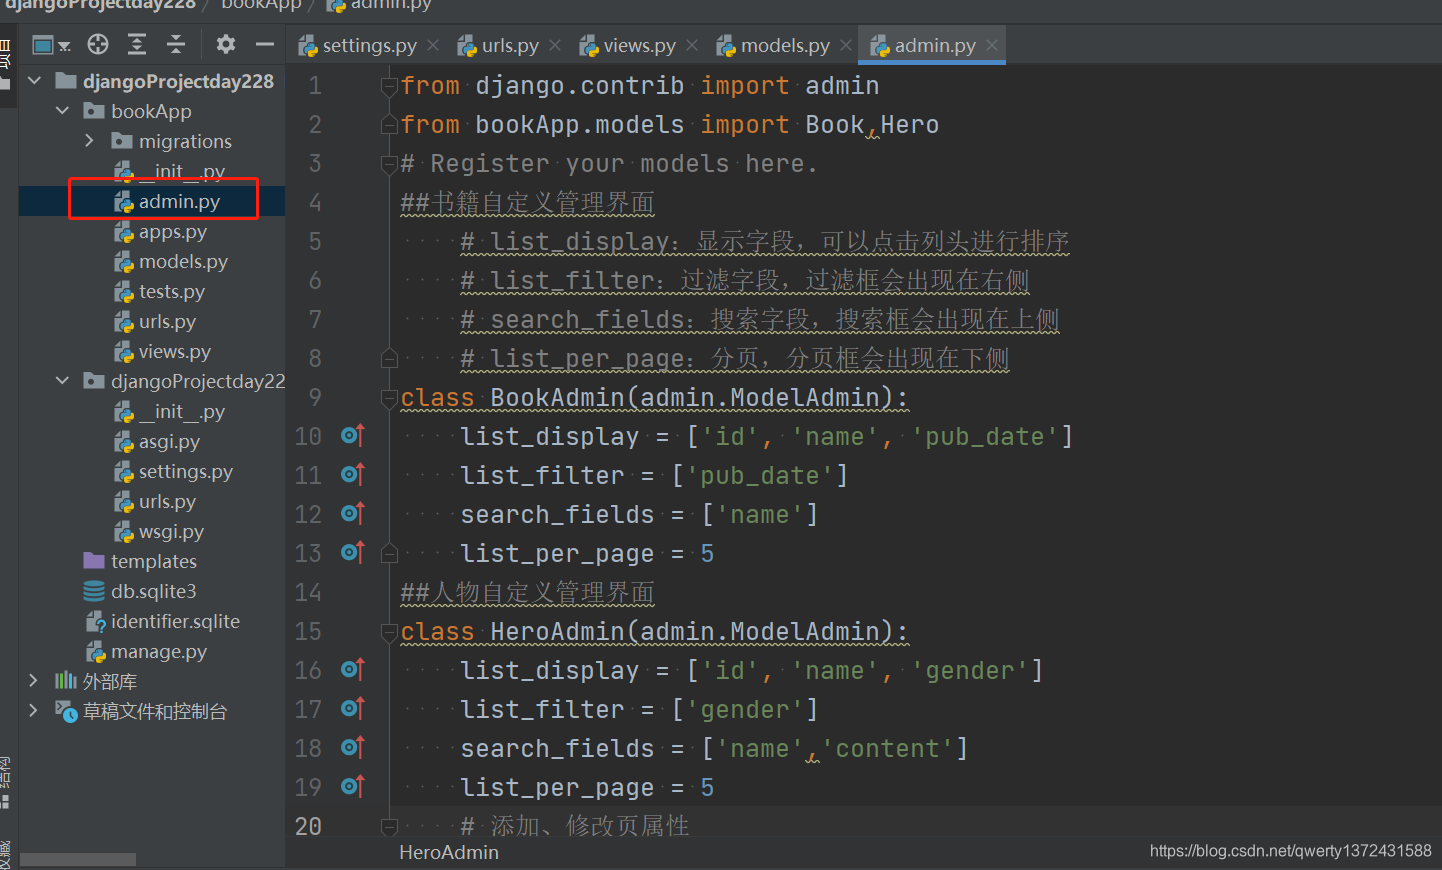Close the models.py tab
Viewport: 1442px width, 870px height.
pos(846,45)
